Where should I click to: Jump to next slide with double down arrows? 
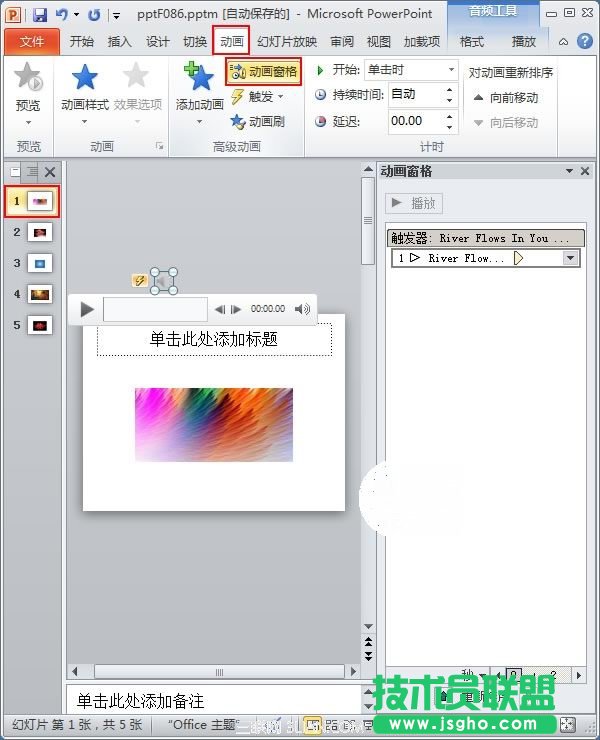pos(368,656)
